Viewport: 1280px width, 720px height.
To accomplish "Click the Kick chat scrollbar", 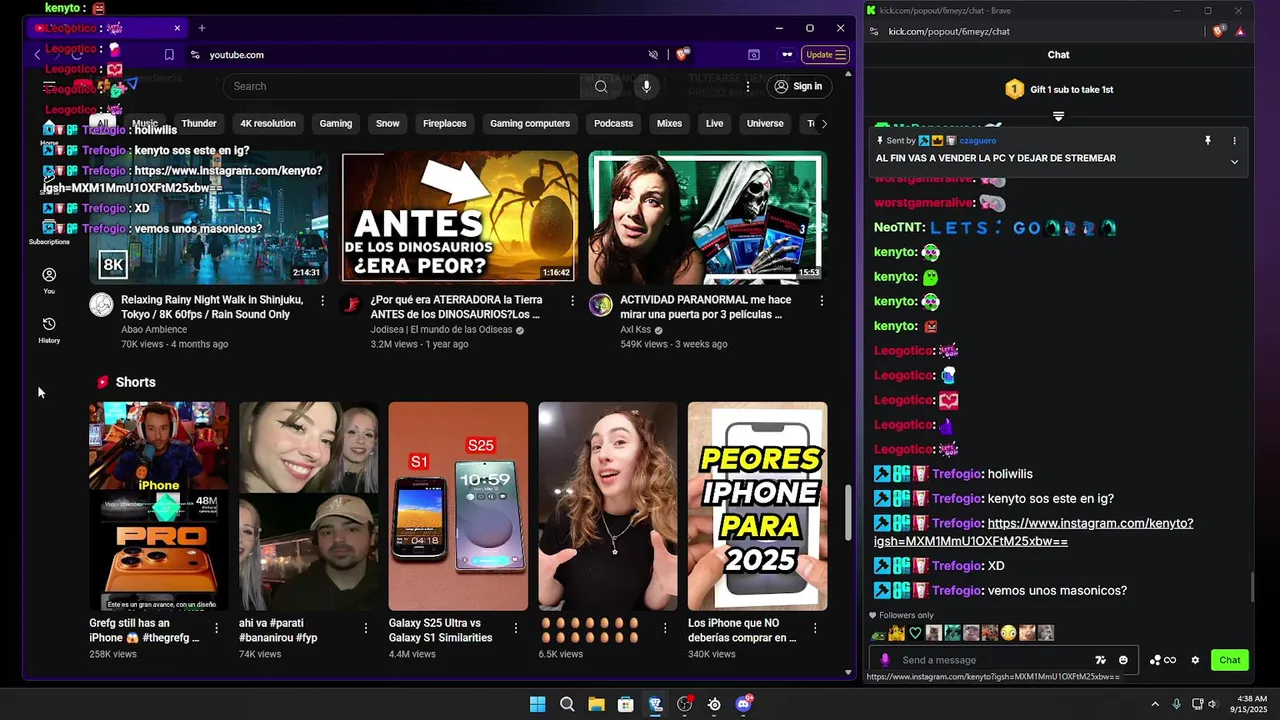I will click(x=1252, y=588).
